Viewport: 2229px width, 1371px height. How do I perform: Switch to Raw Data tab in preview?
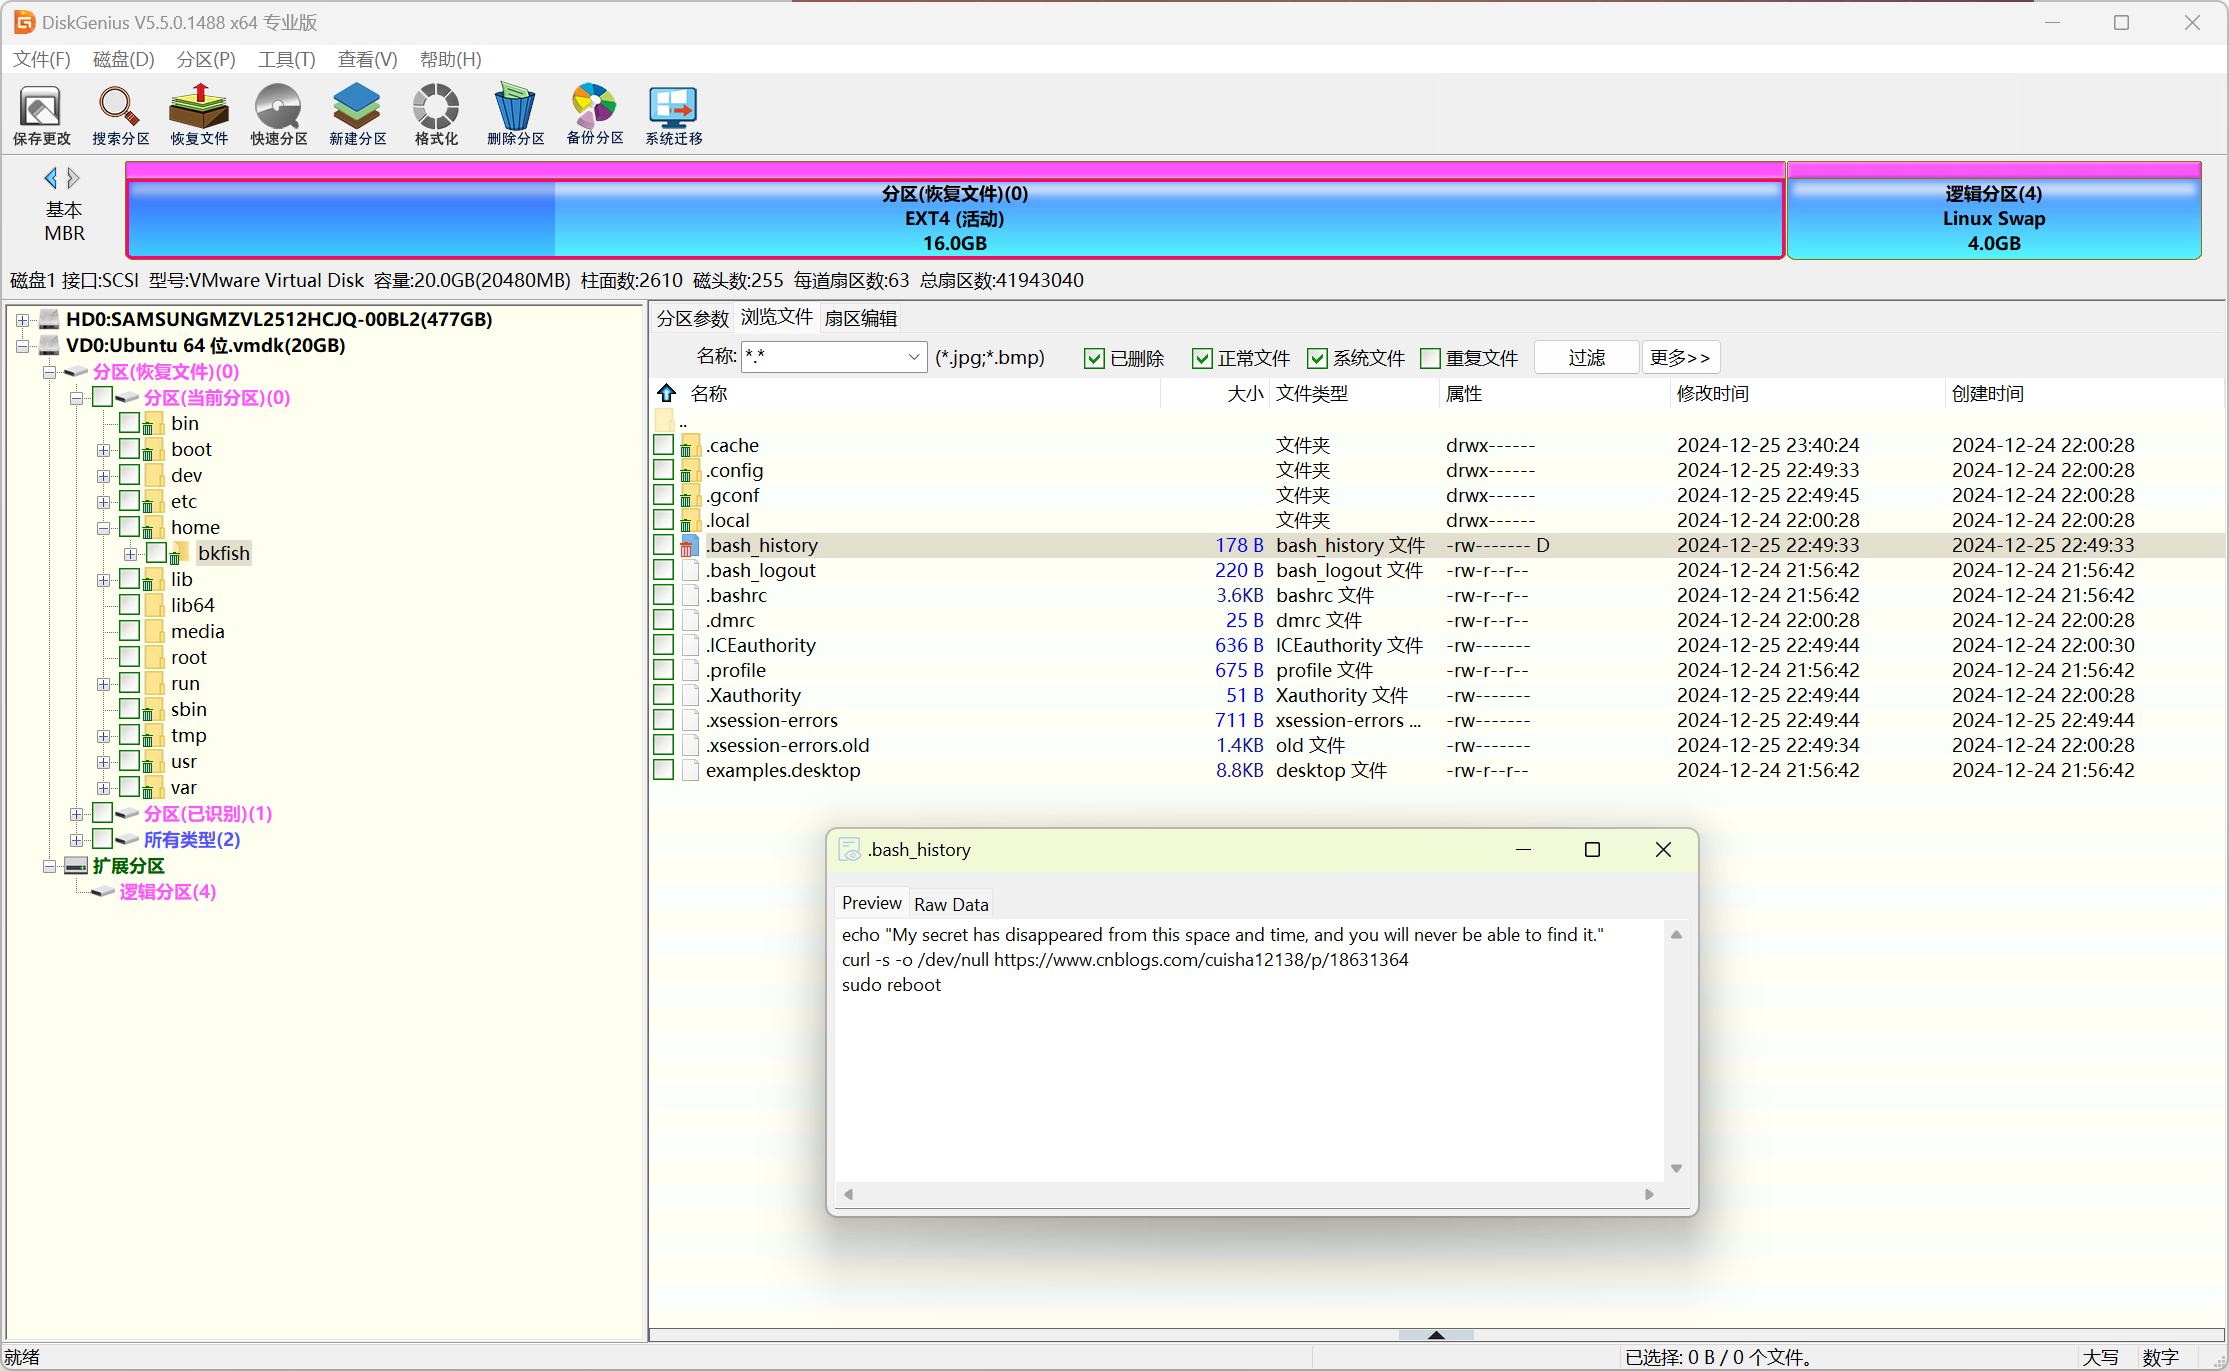(951, 904)
